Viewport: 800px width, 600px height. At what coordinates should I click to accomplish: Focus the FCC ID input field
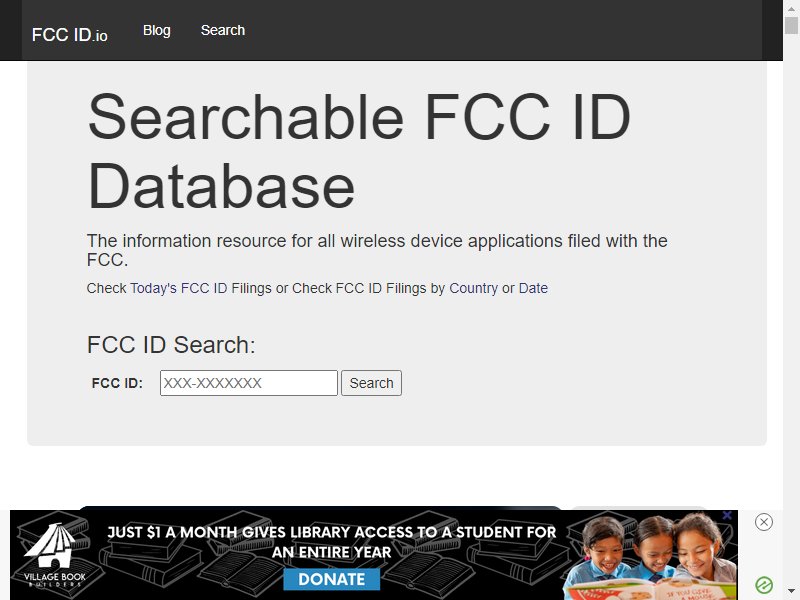tap(248, 383)
